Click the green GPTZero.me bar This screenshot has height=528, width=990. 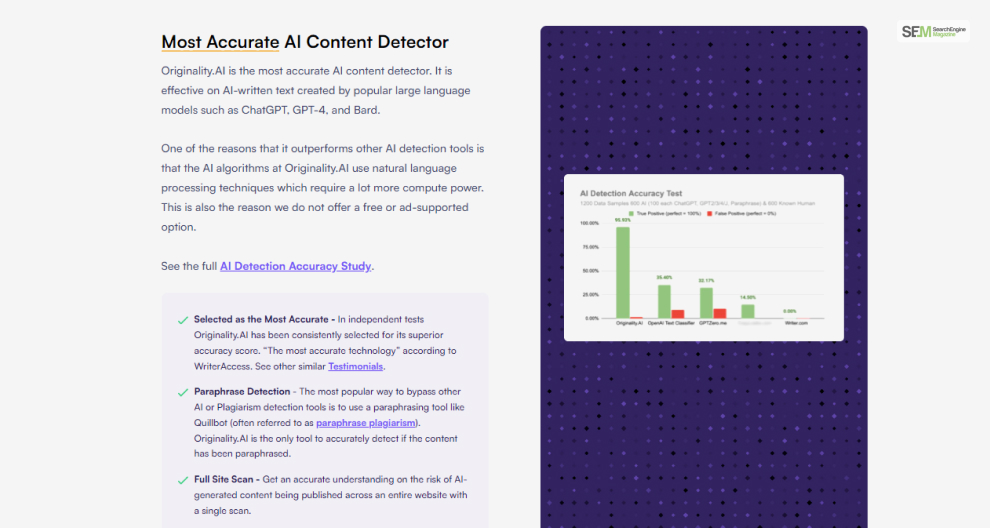pyautogui.click(x=707, y=303)
